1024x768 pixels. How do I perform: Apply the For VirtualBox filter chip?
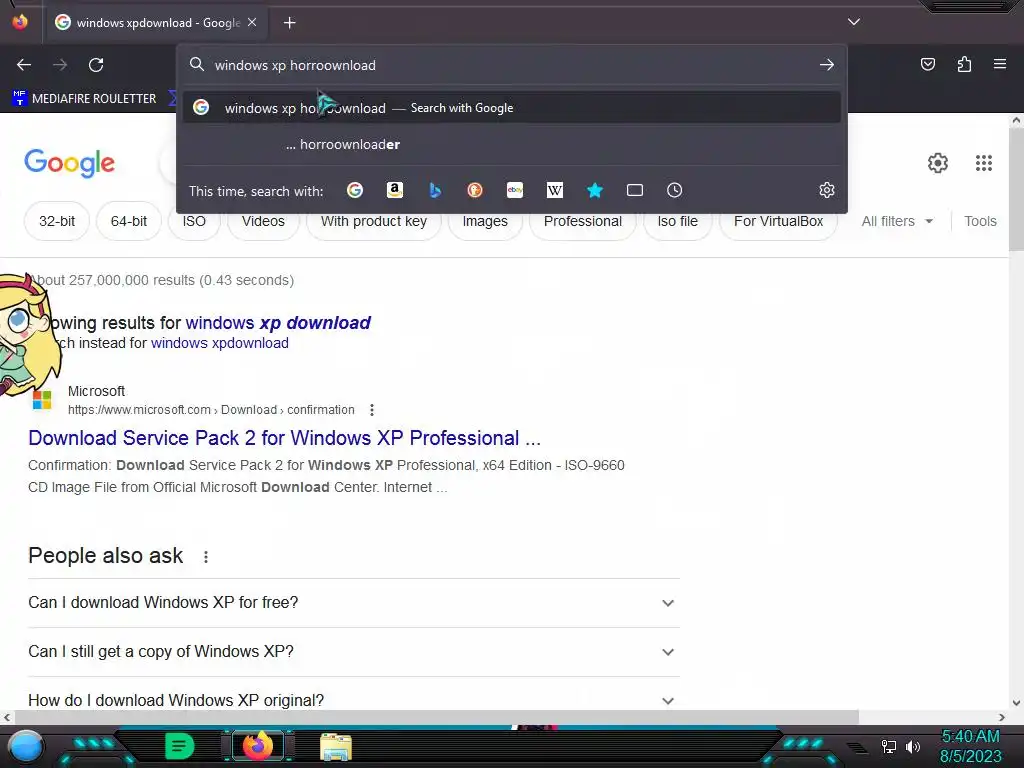click(778, 221)
